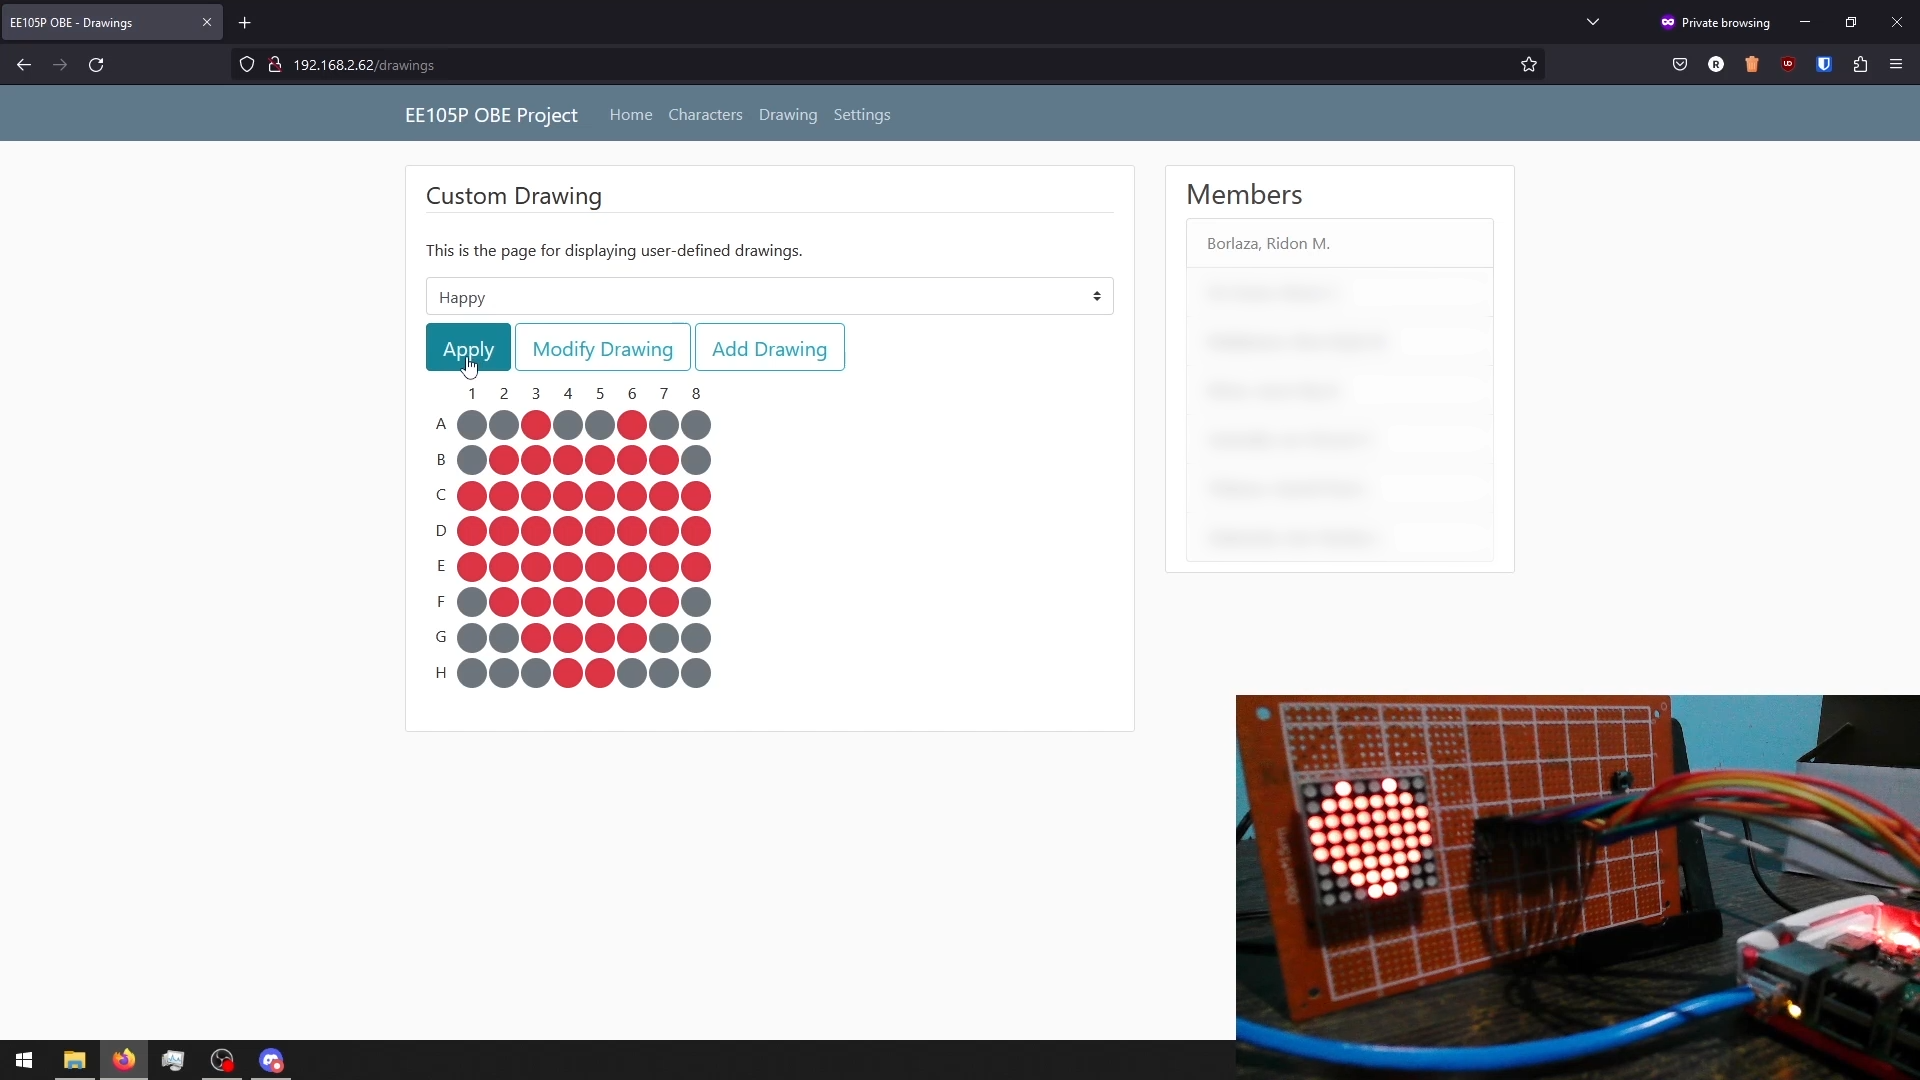Click the Add Drawing button

pyautogui.click(x=769, y=348)
